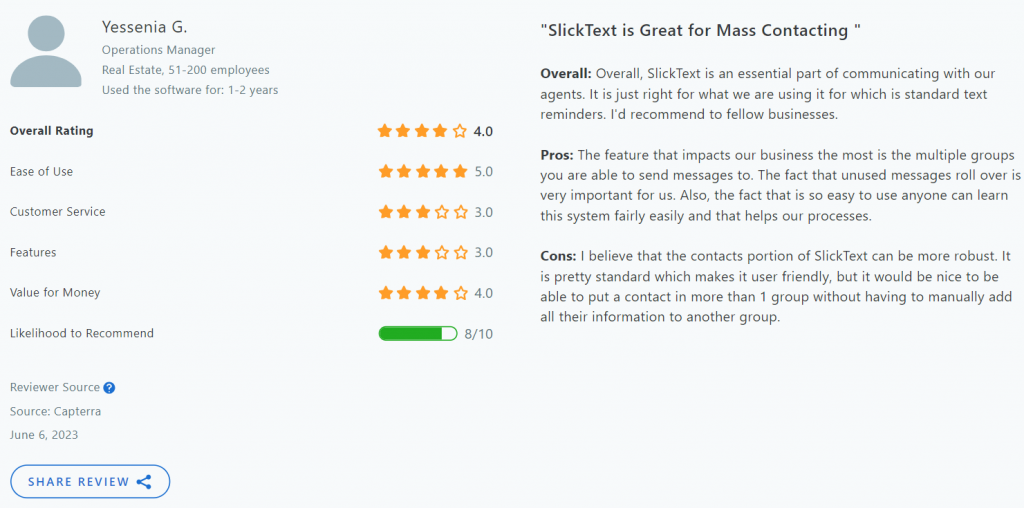Click the Pros section heading
This screenshot has width=1024, height=508.
tap(557, 156)
